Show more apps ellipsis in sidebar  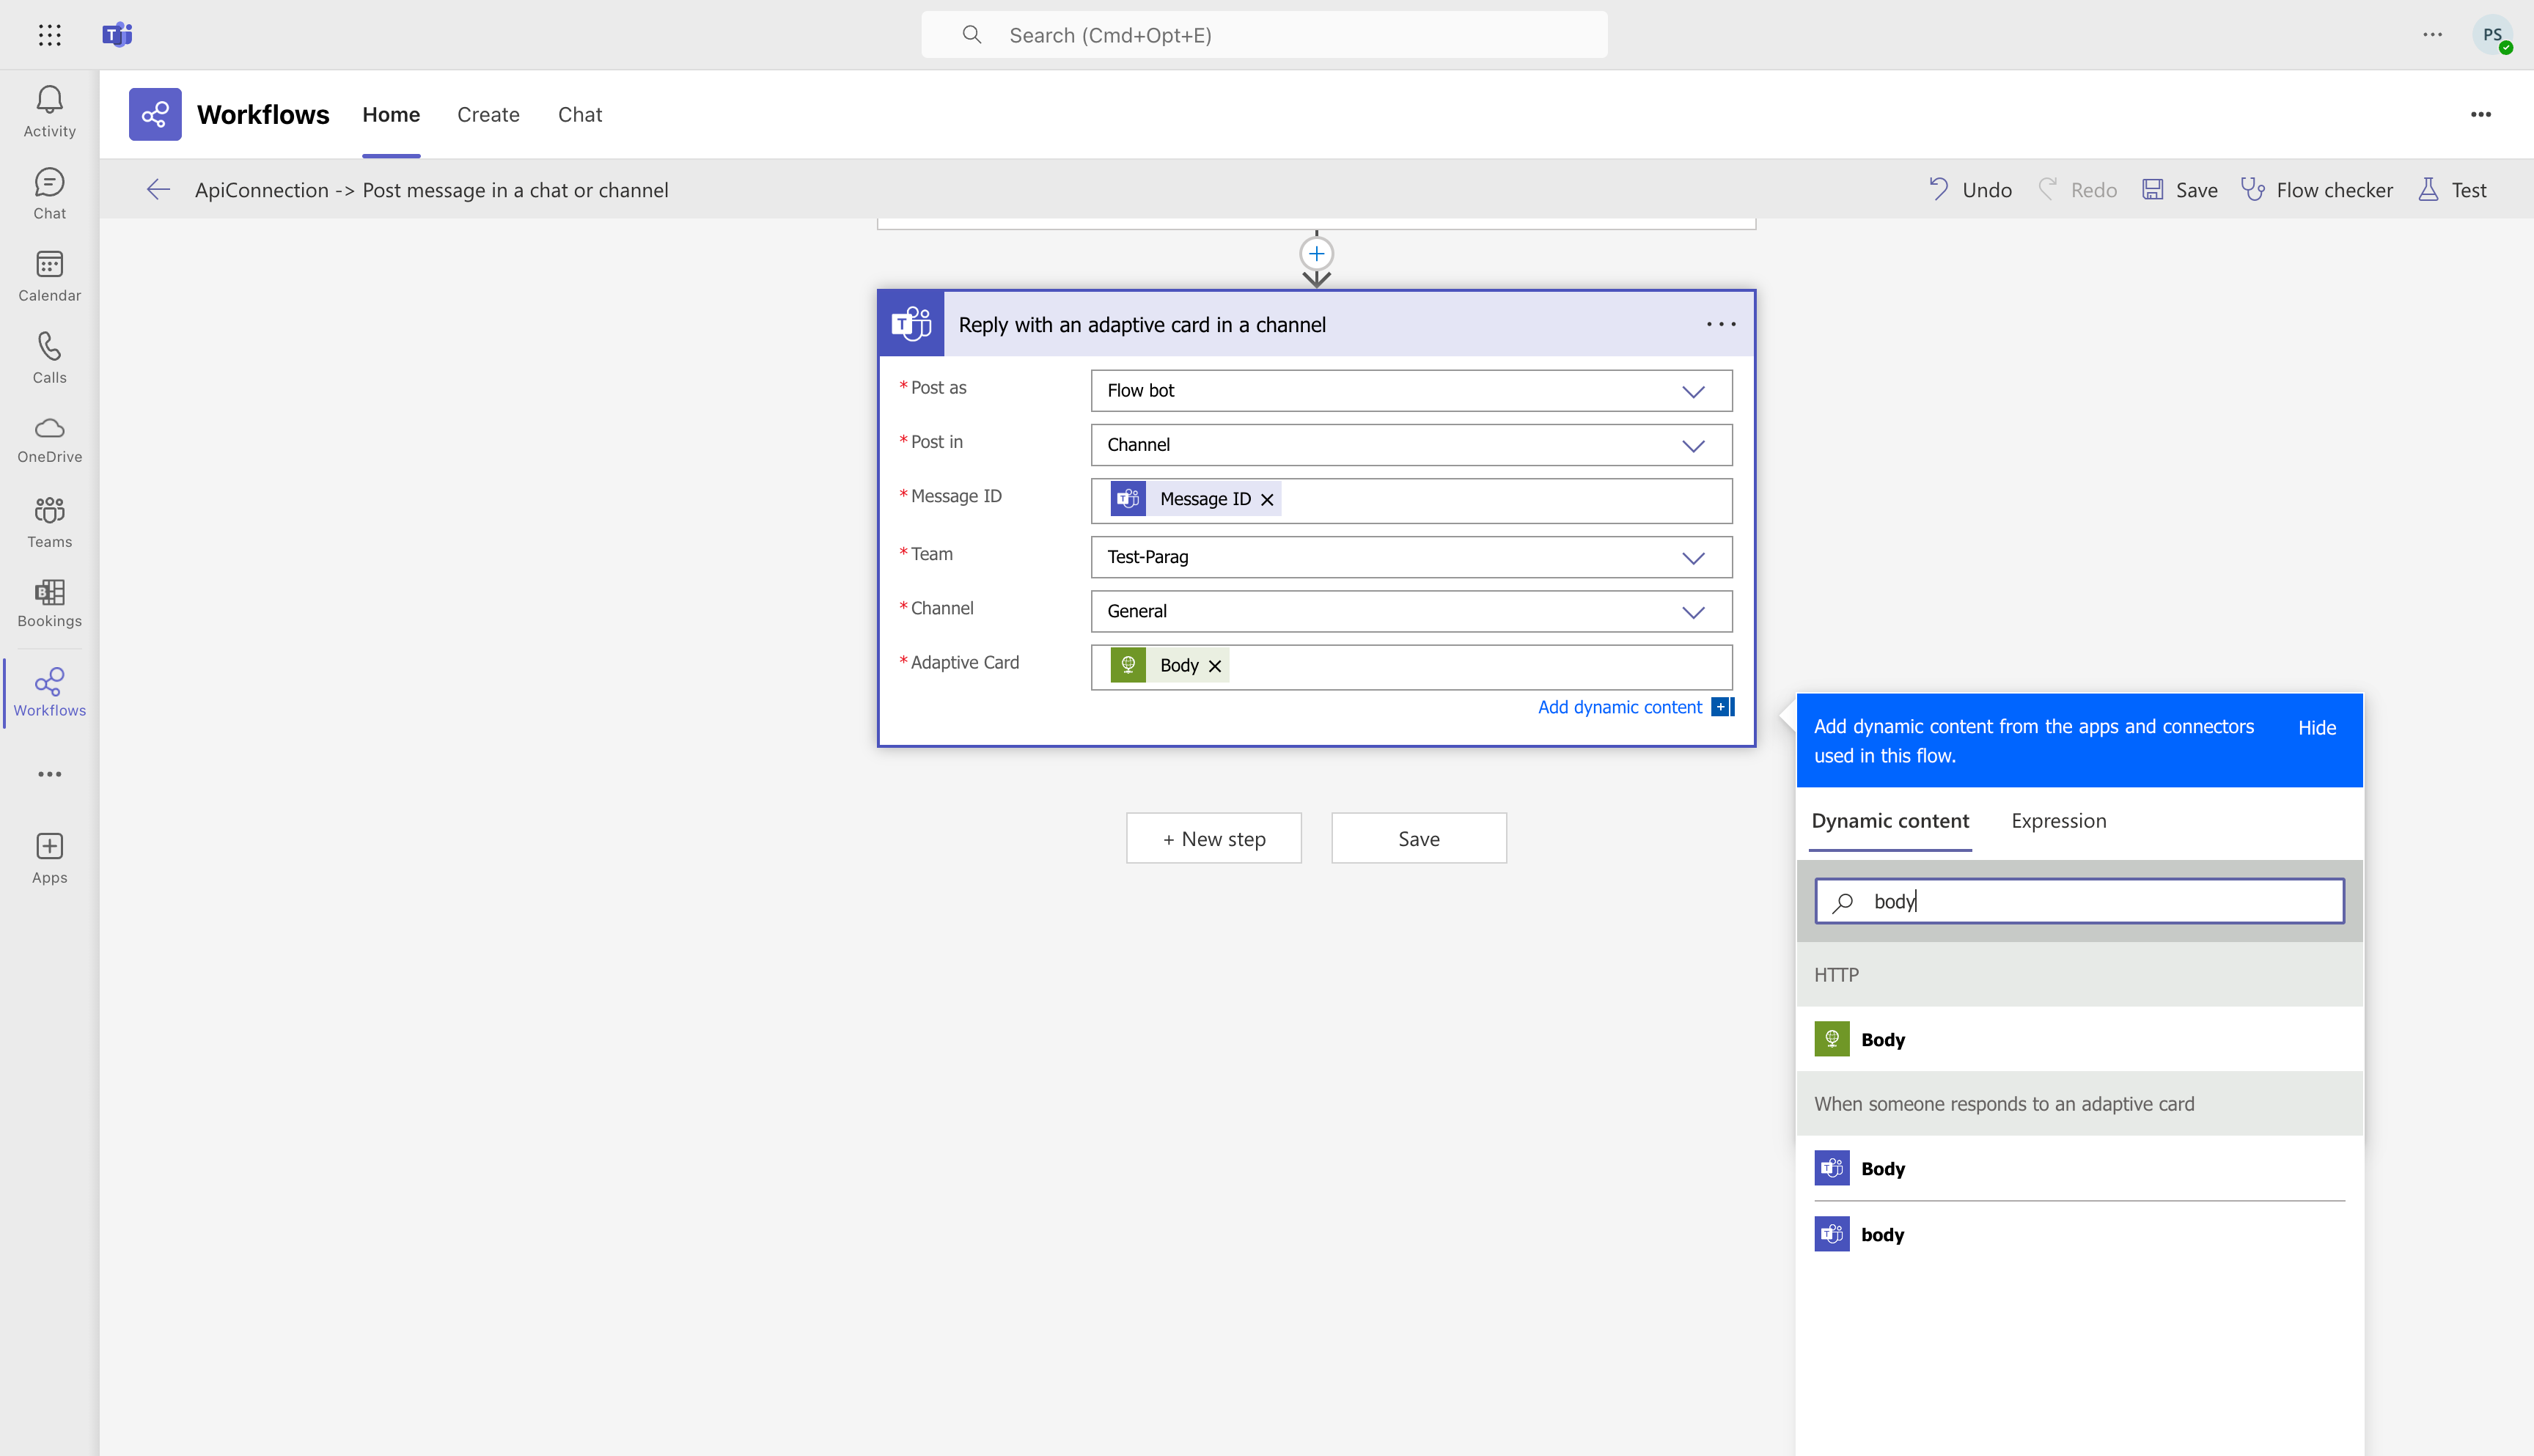[x=49, y=774]
